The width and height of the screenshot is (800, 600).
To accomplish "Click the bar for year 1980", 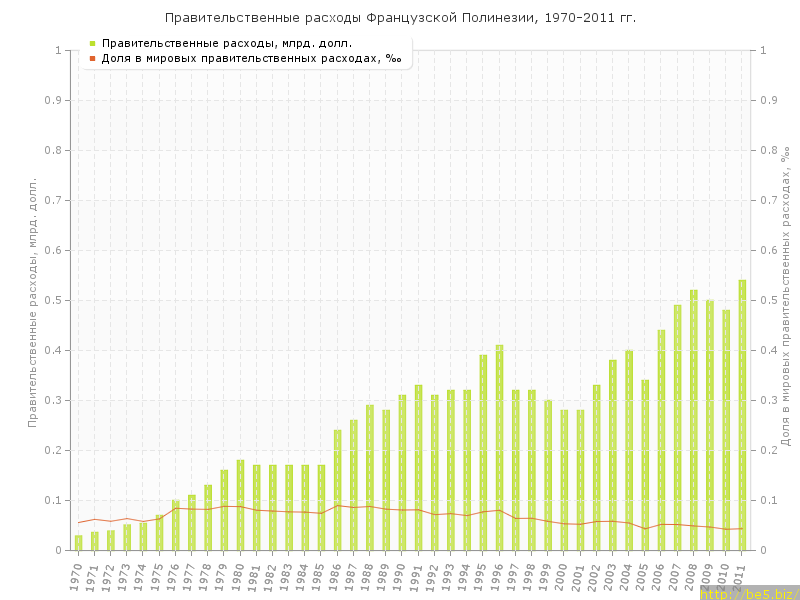I will click(240, 505).
